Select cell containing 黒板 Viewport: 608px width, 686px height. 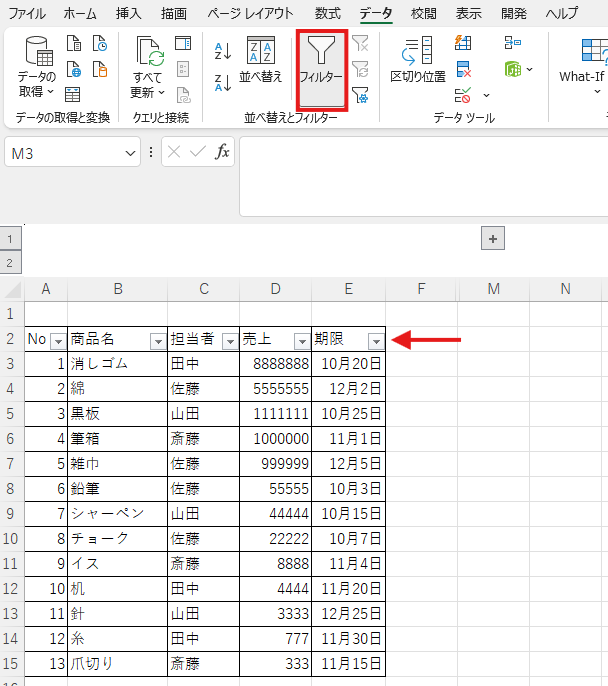tap(118, 414)
